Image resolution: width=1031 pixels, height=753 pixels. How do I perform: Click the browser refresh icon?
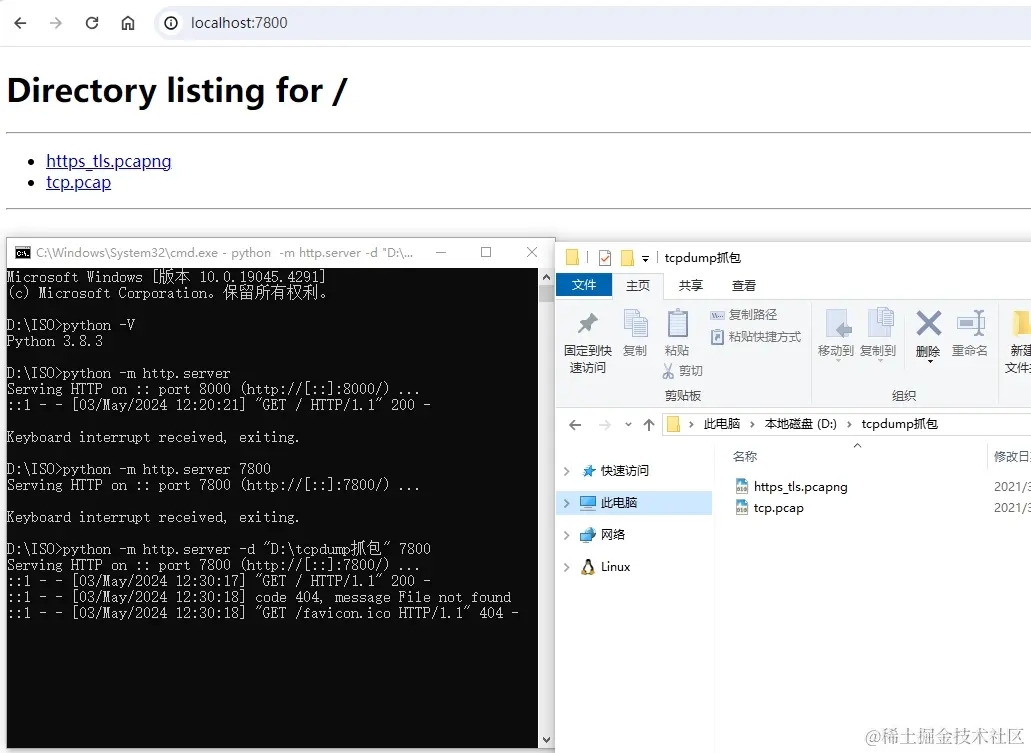click(x=91, y=22)
